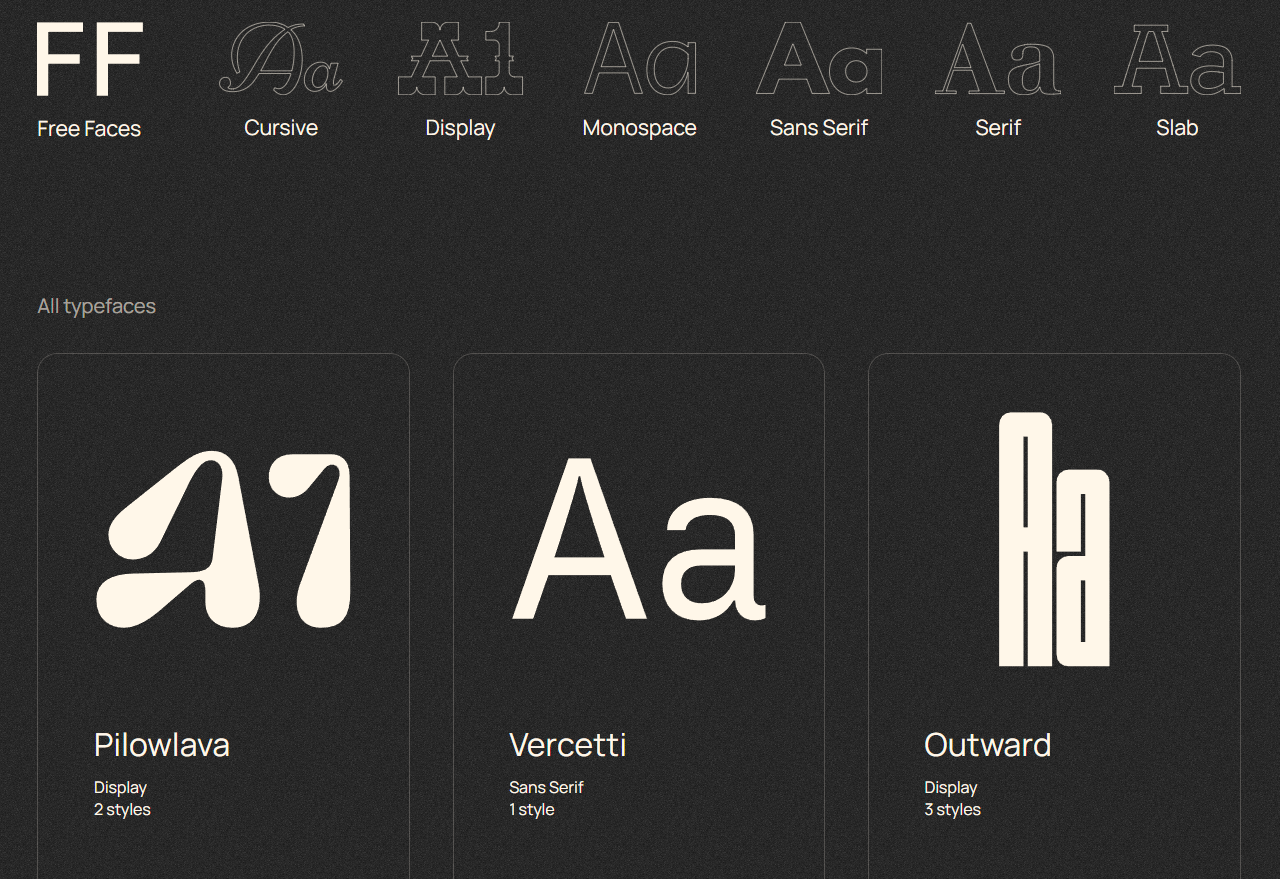The height and width of the screenshot is (879, 1280).
Task: Open the Outward typeface preview image
Action: tap(1054, 539)
